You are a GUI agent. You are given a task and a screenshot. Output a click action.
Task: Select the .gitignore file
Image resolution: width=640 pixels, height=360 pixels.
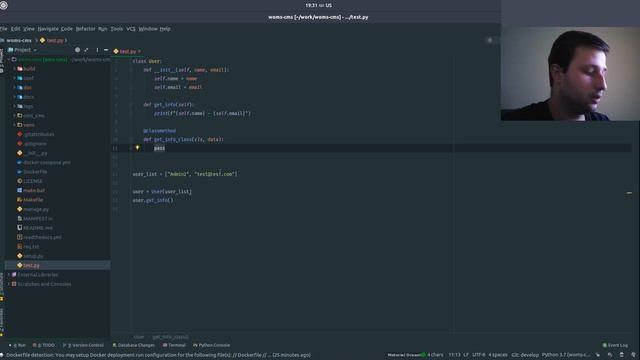pos(35,144)
